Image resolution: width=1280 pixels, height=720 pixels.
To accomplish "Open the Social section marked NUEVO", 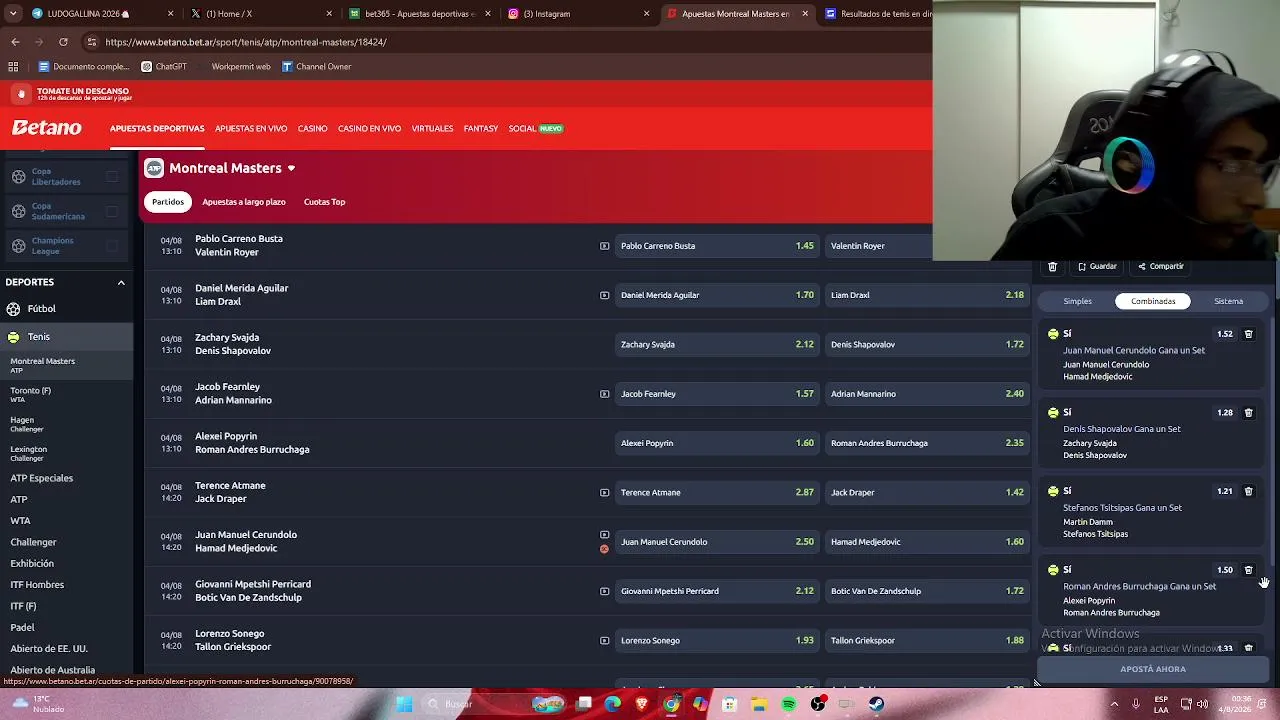I will tap(536, 129).
